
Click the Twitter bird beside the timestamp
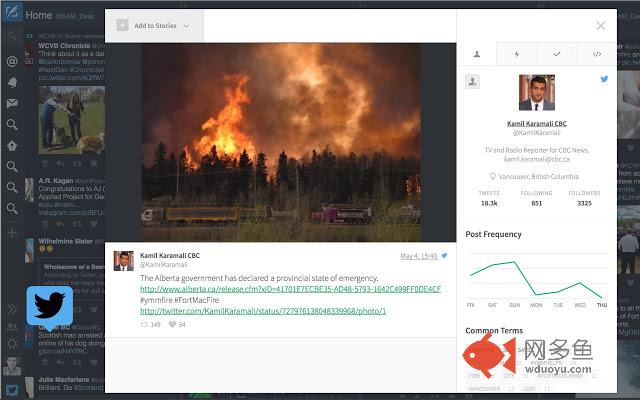click(444, 256)
